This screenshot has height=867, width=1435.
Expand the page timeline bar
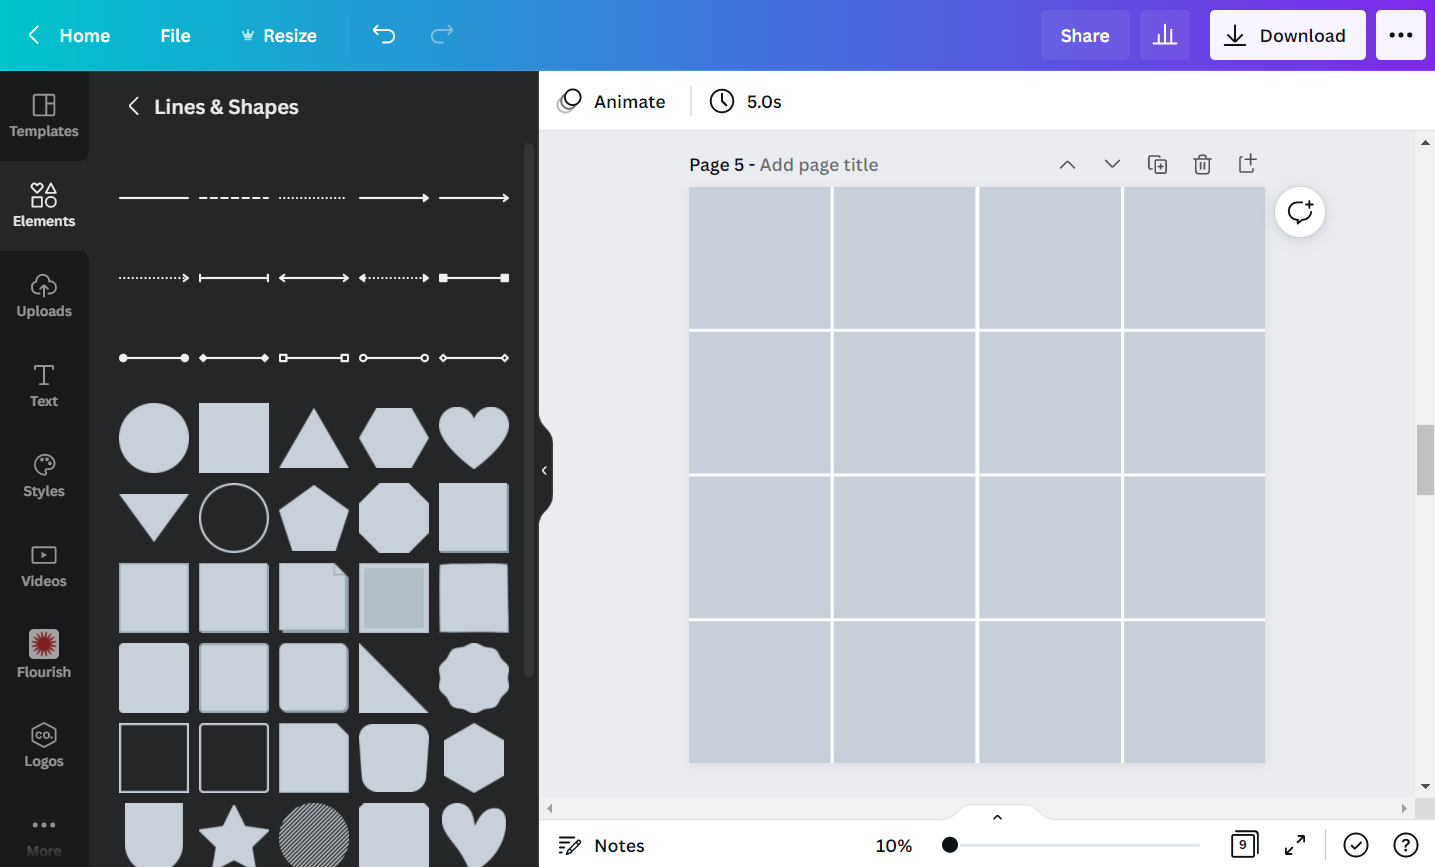click(997, 817)
